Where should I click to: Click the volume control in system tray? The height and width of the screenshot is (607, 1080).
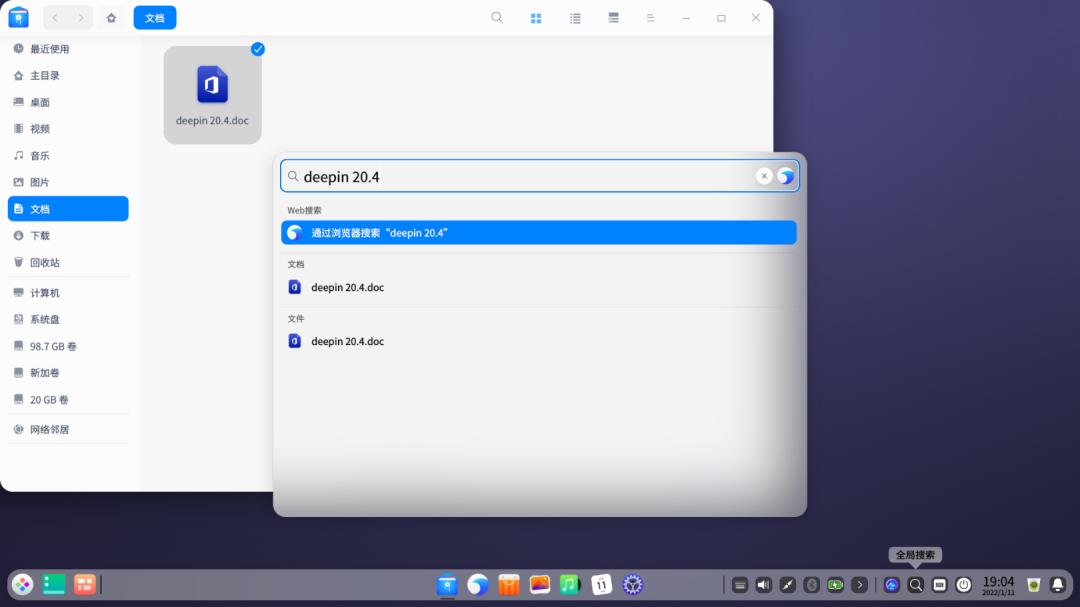[763, 585]
